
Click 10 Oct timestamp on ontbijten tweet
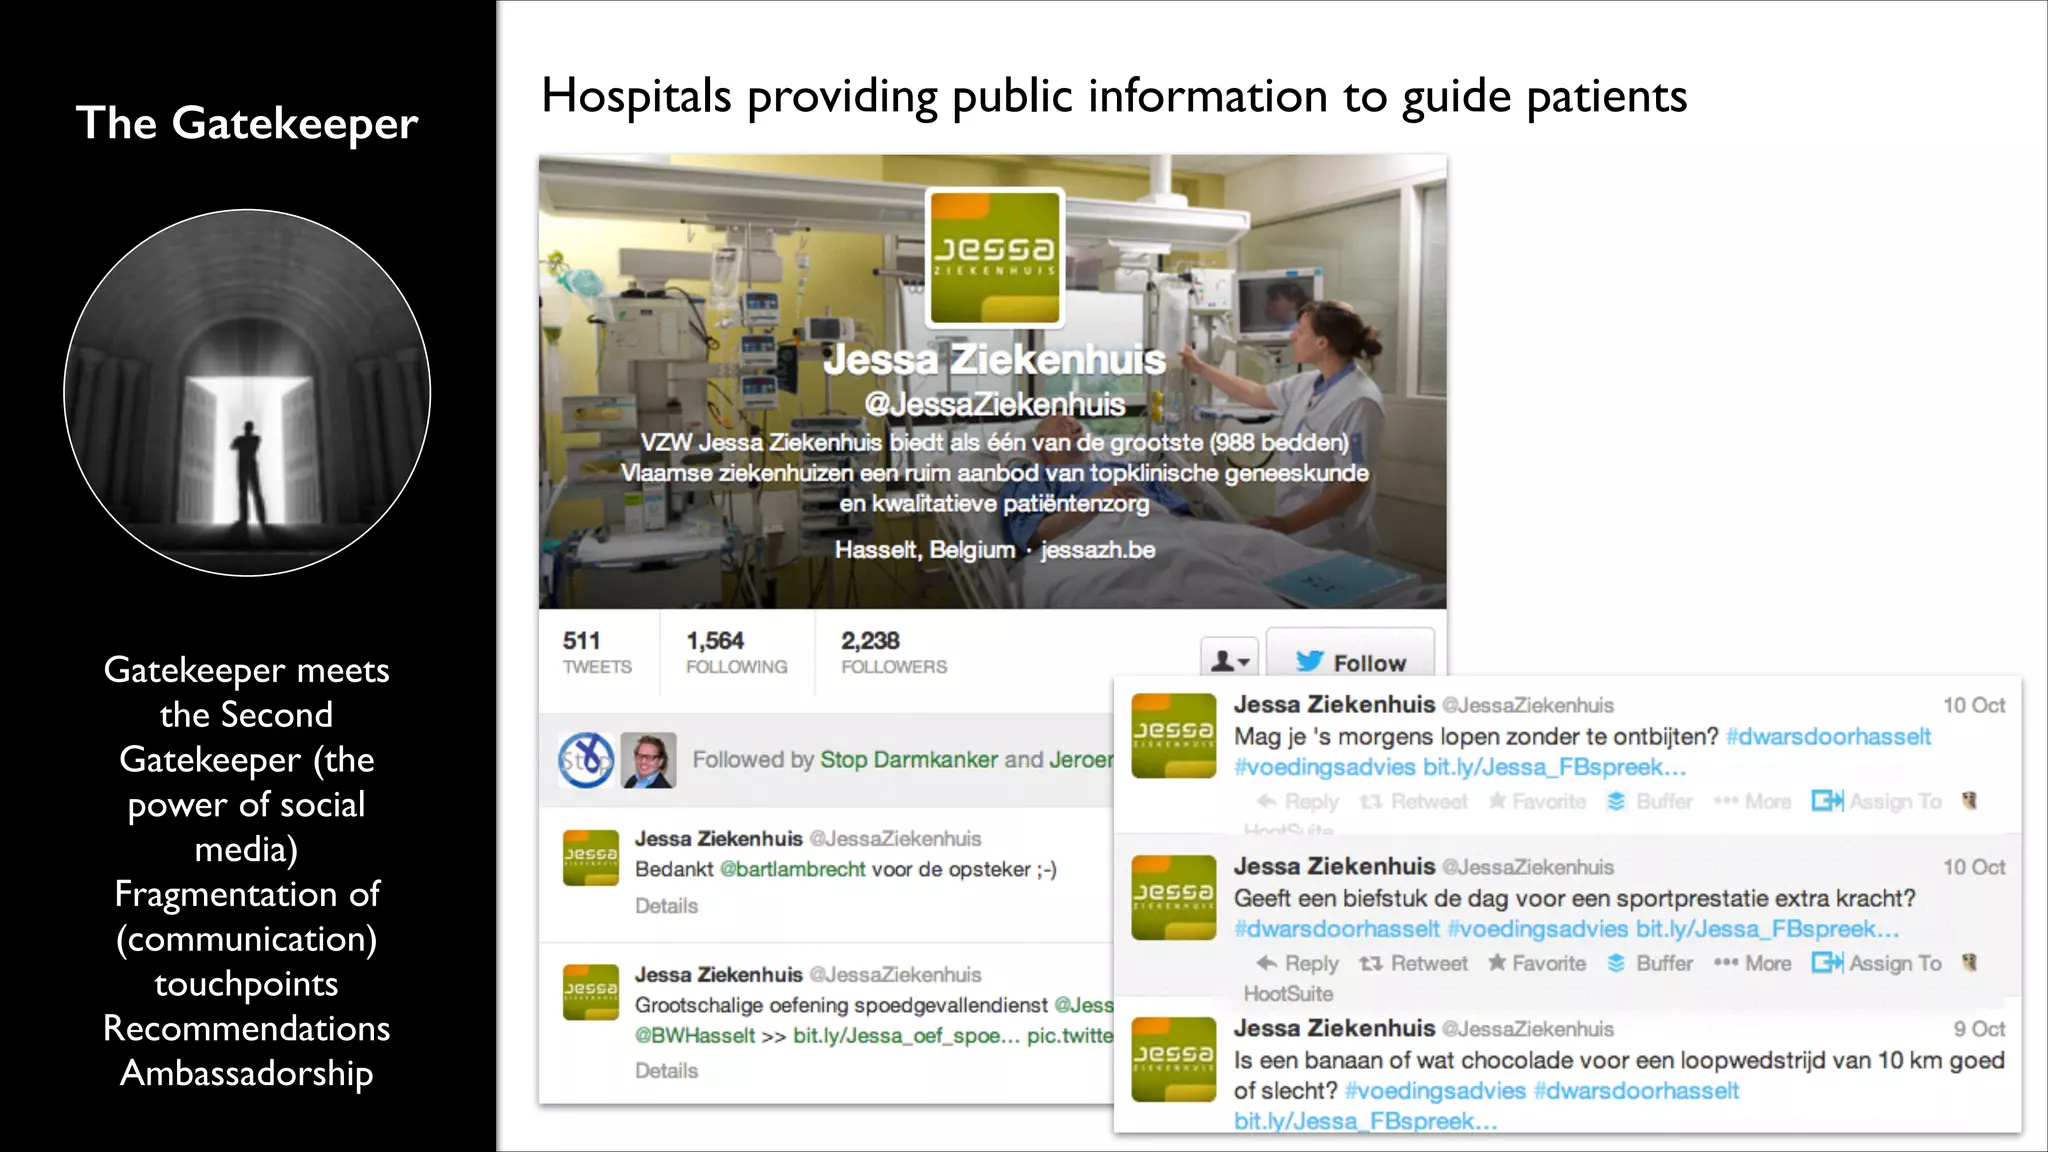[x=1974, y=705]
